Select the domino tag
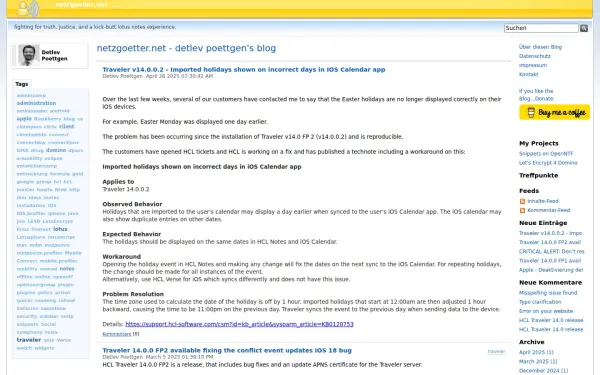 (x=56, y=150)
